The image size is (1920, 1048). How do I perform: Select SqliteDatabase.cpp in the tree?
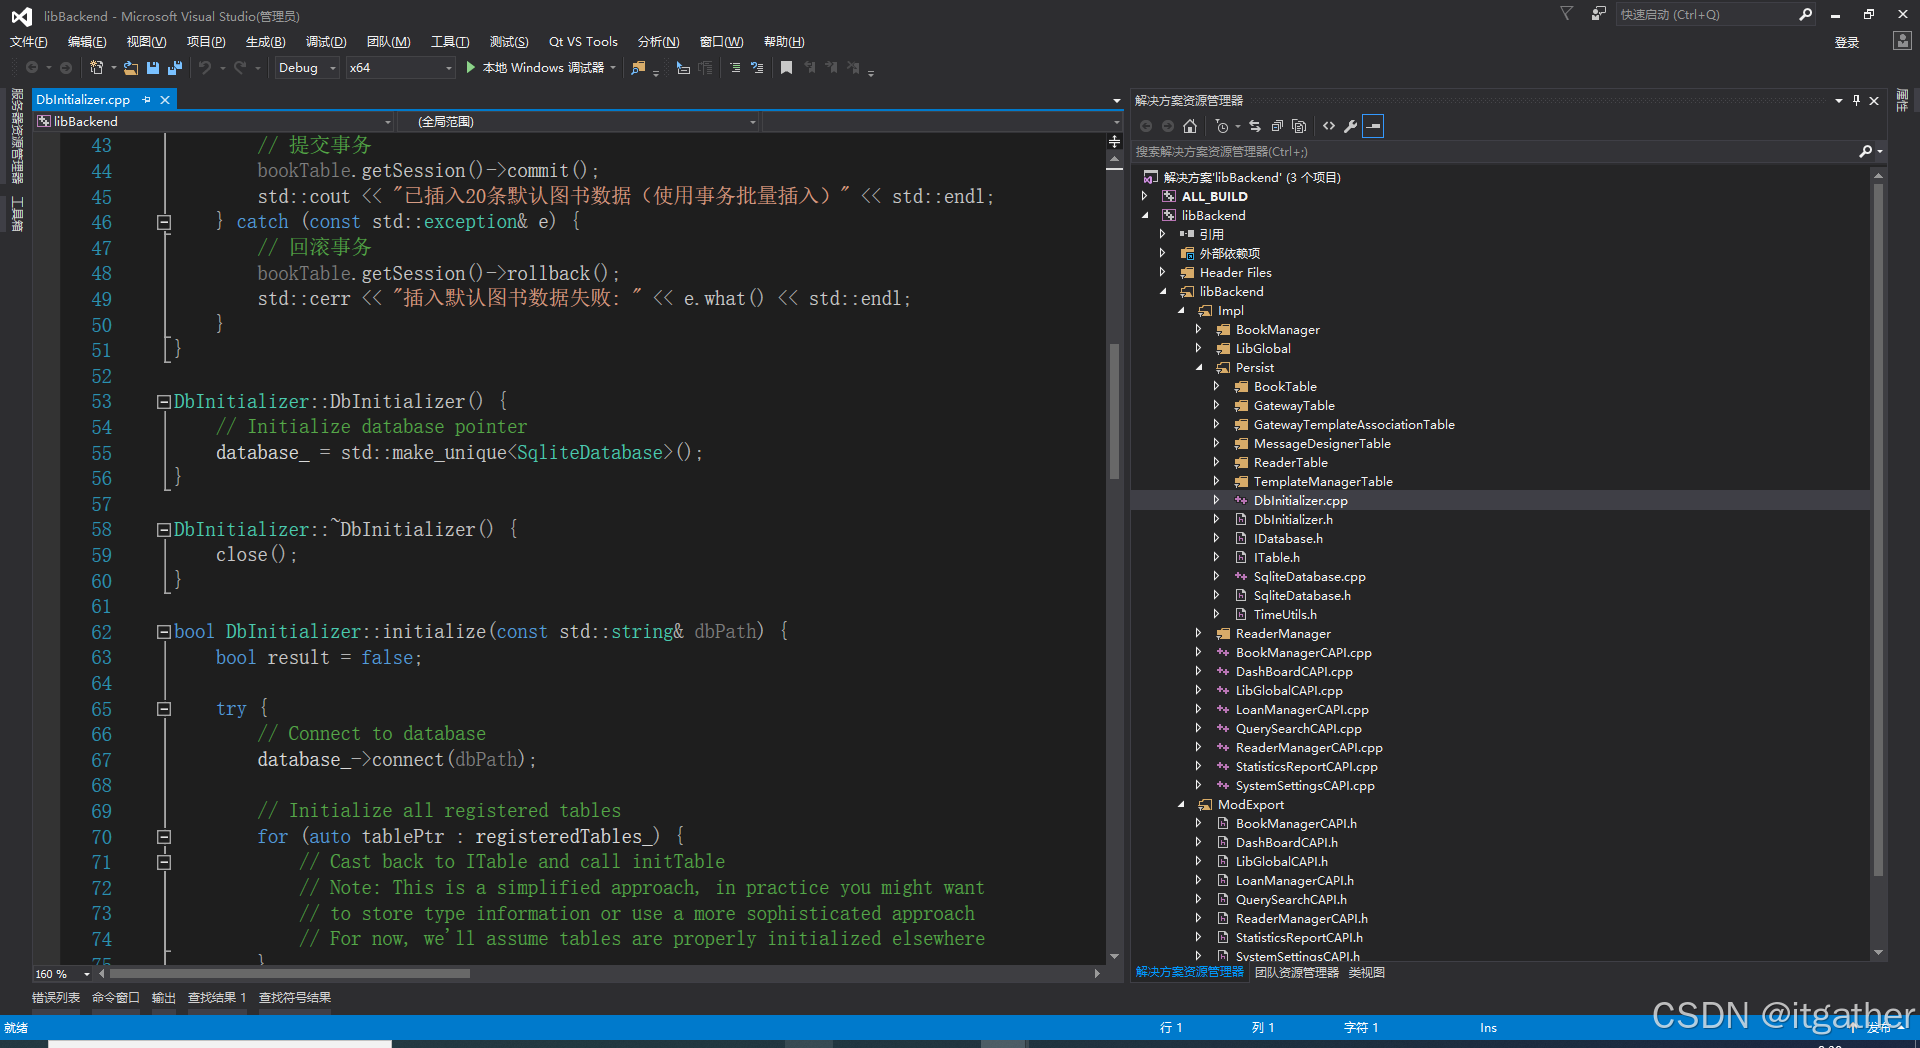coord(1309,577)
